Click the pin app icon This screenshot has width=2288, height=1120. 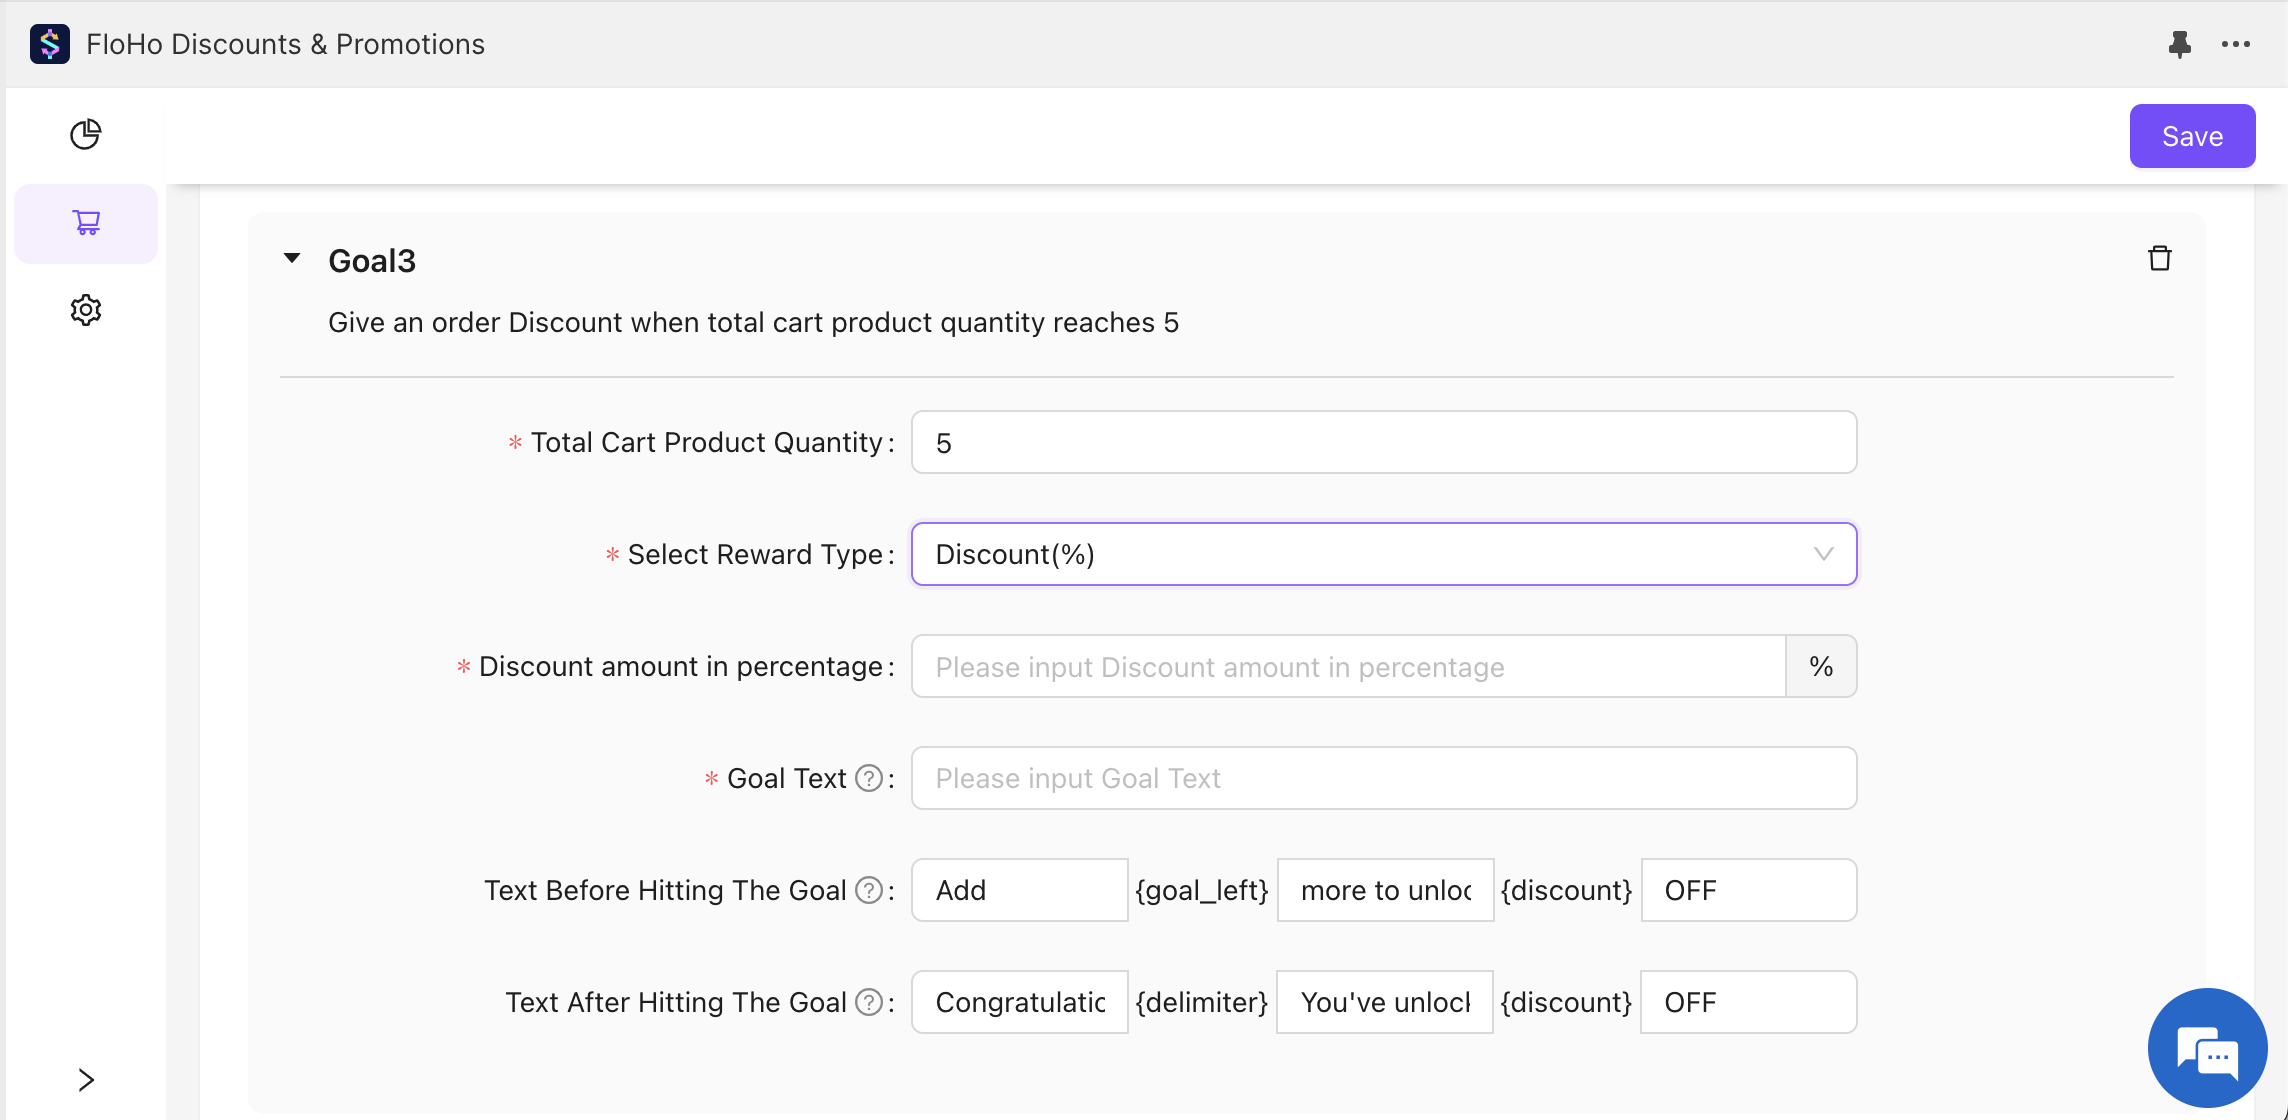2179,44
